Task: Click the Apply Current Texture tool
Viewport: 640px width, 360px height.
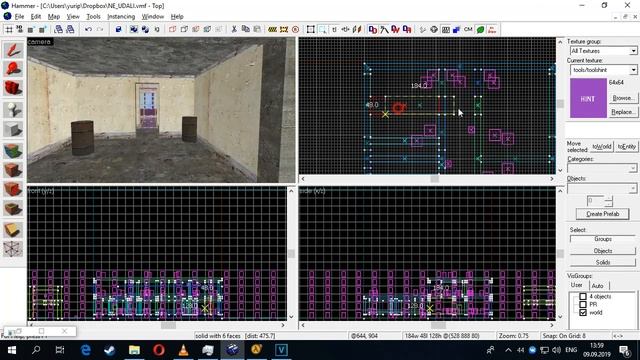Action: pos(13,170)
